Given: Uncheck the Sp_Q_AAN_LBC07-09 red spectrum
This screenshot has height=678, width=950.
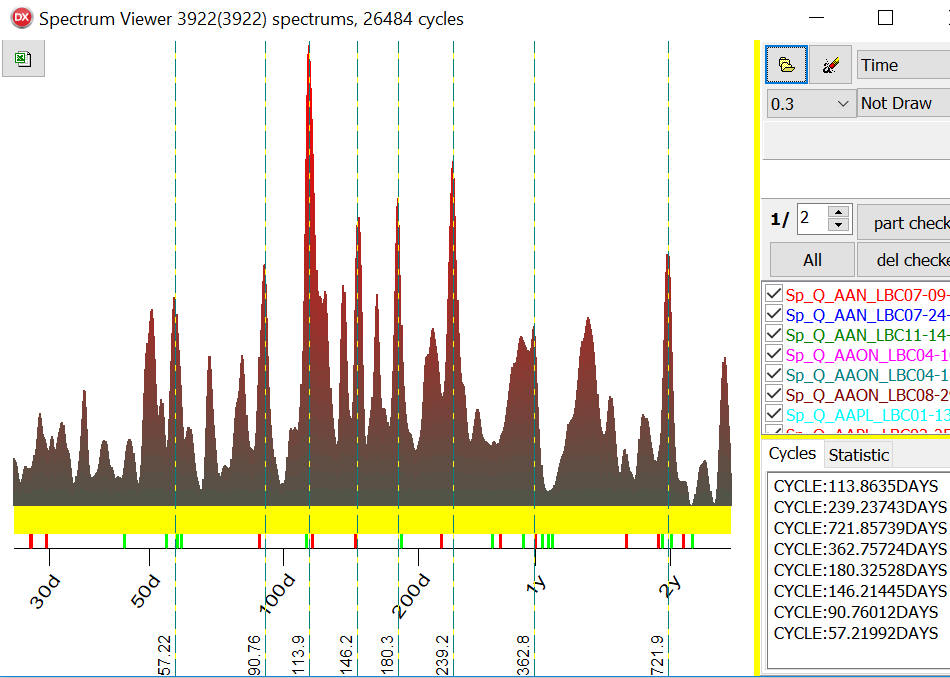Looking at the screenshot, I should pos(774,294).
